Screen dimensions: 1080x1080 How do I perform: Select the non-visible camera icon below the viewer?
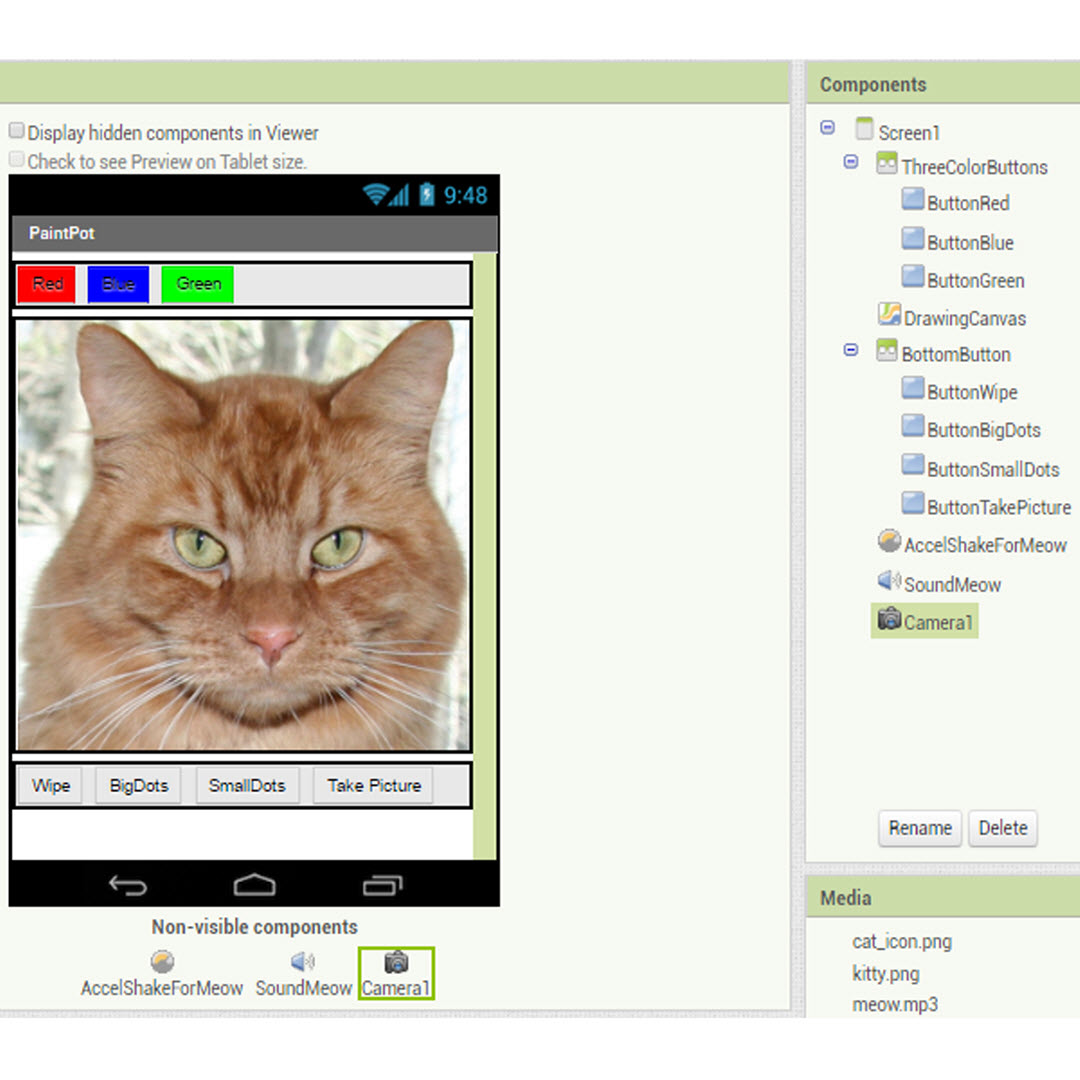coord(396,962)
